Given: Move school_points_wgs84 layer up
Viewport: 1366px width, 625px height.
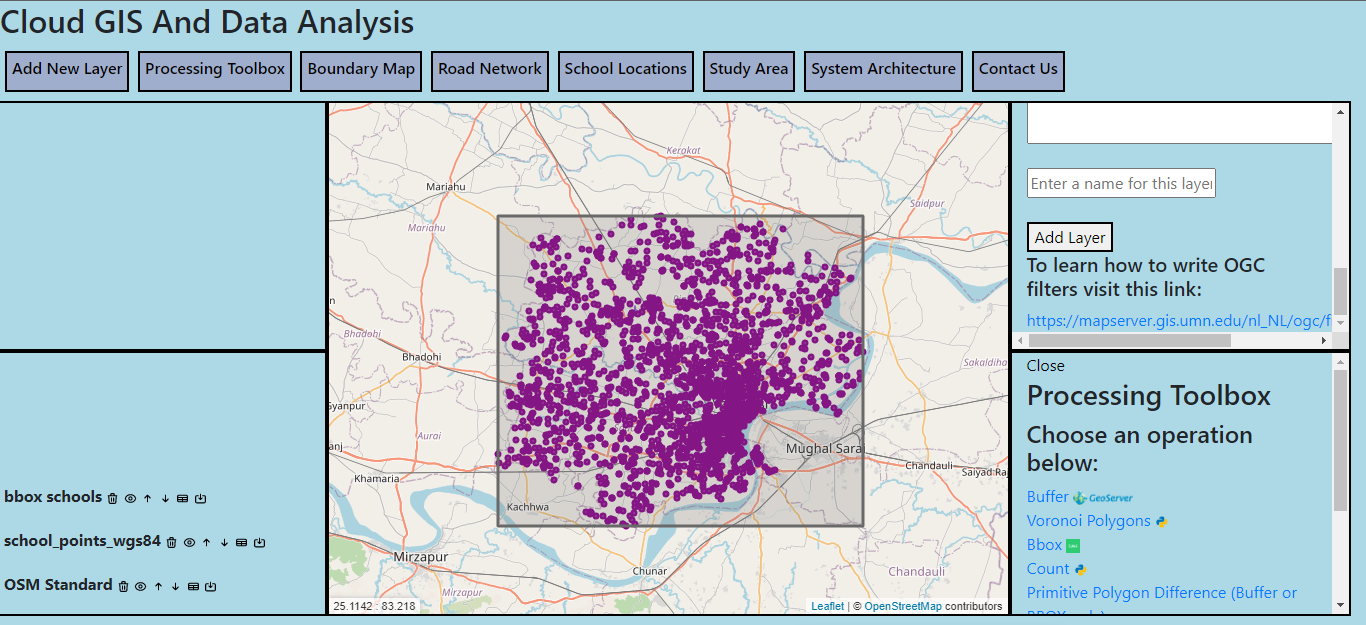Looking at the screenshot, I should click(206, 542).
